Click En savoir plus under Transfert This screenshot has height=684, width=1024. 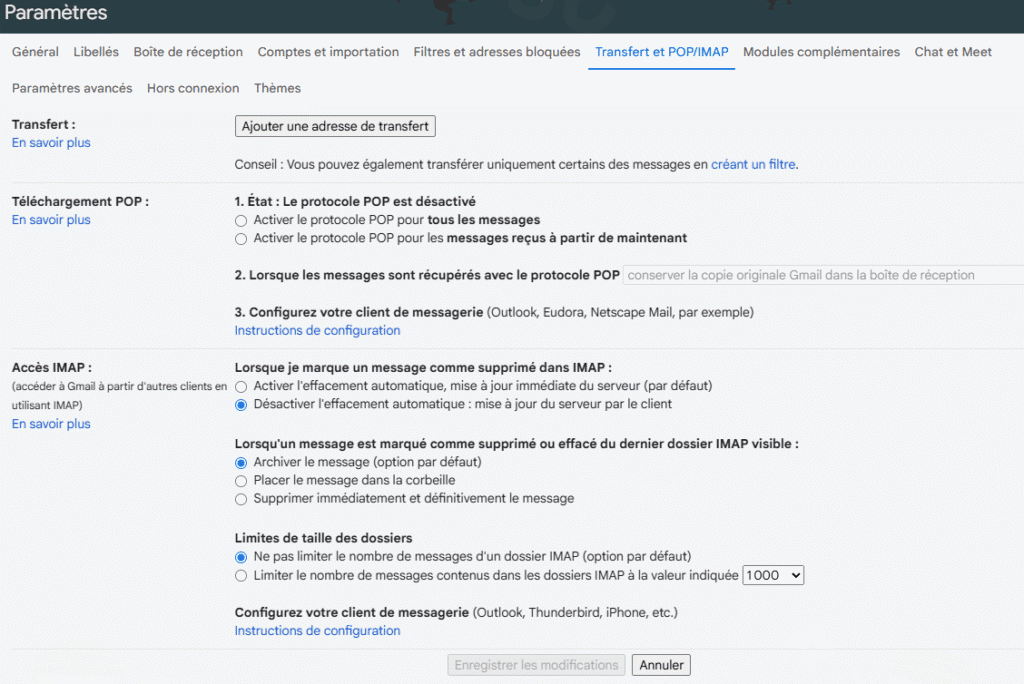[x=51, y=143]
